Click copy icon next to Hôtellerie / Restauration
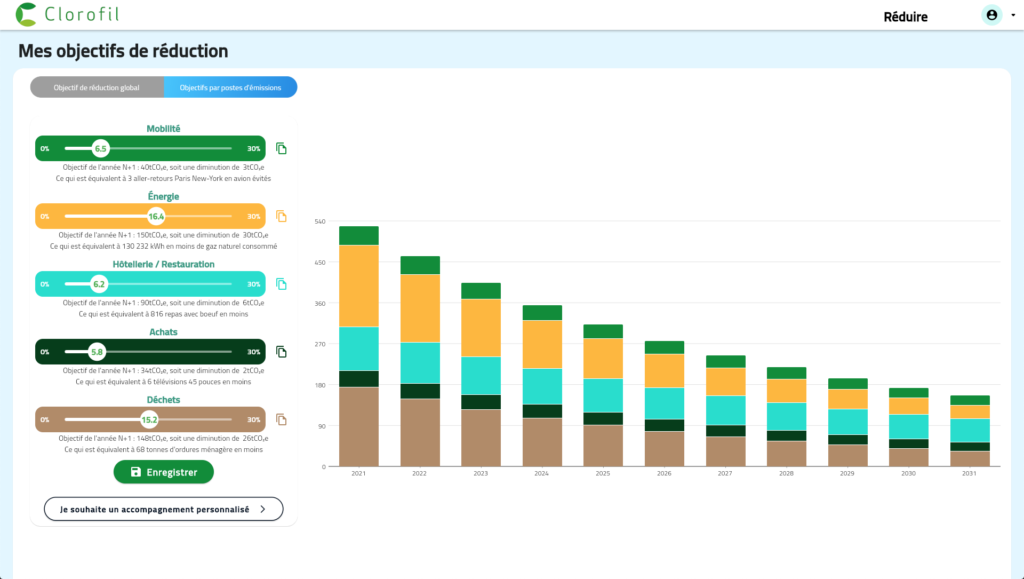 pyautogui.click(x=281, y=284)
